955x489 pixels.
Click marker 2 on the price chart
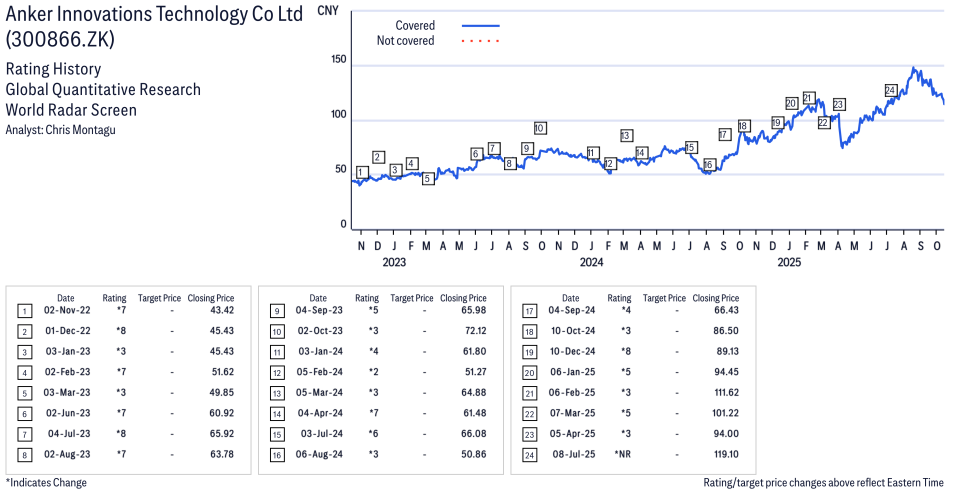378,157
